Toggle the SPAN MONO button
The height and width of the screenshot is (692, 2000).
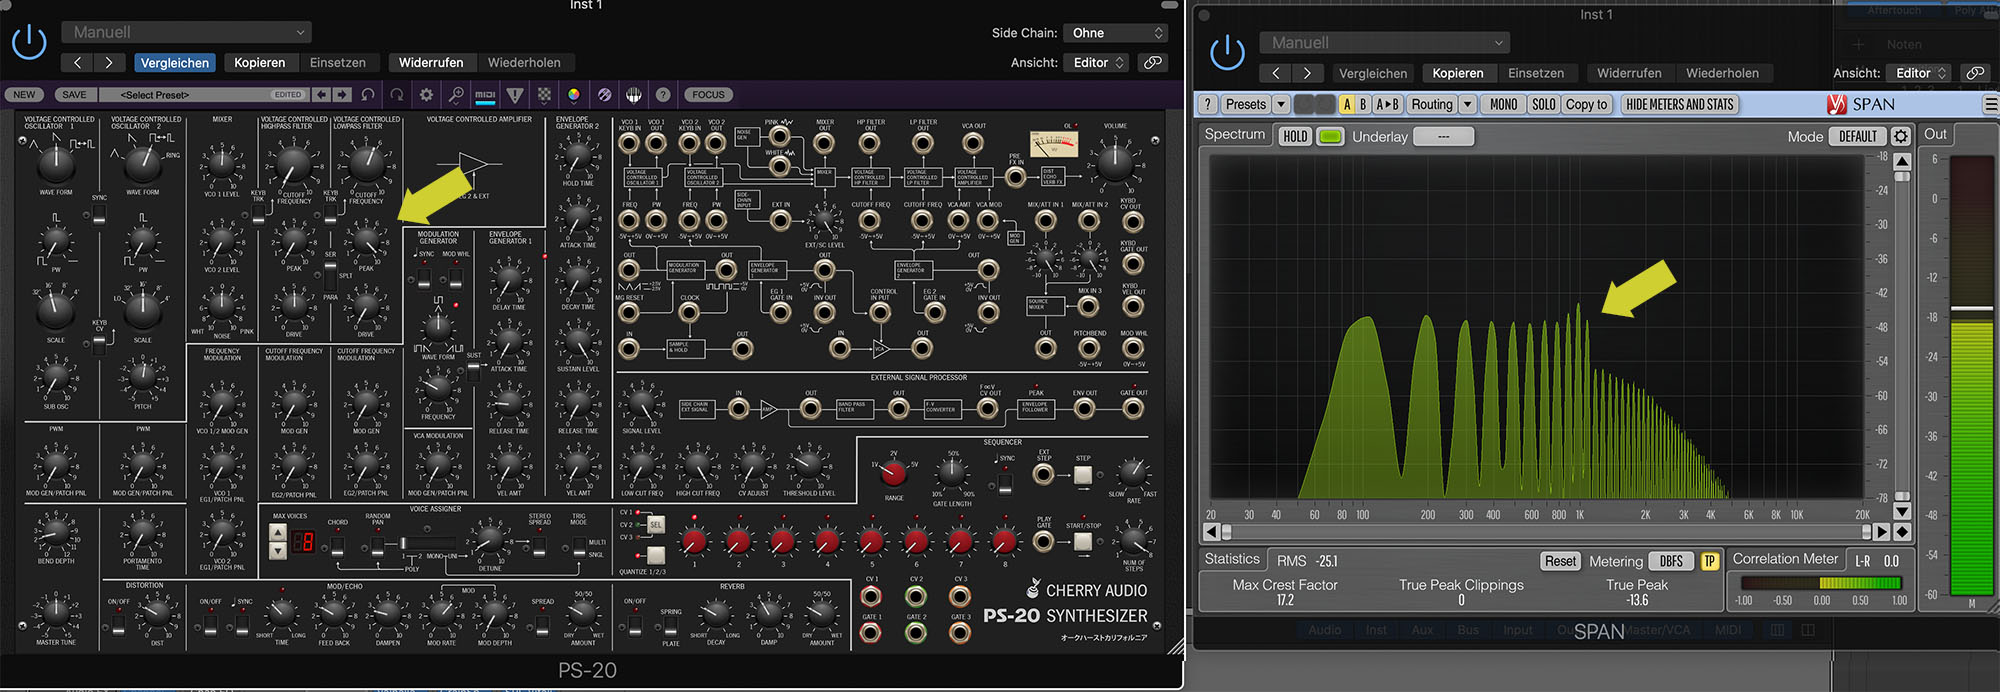point(1503,104)
